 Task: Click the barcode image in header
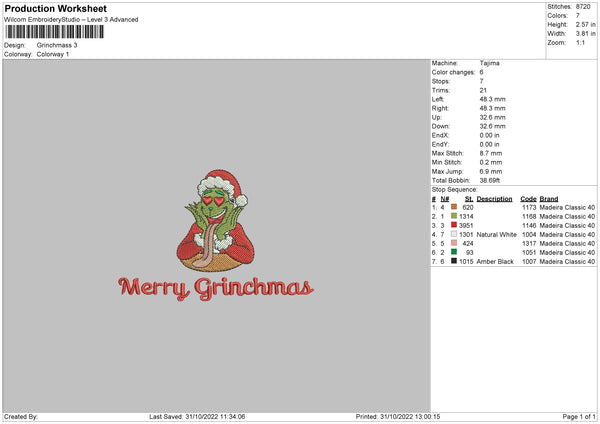54,32
